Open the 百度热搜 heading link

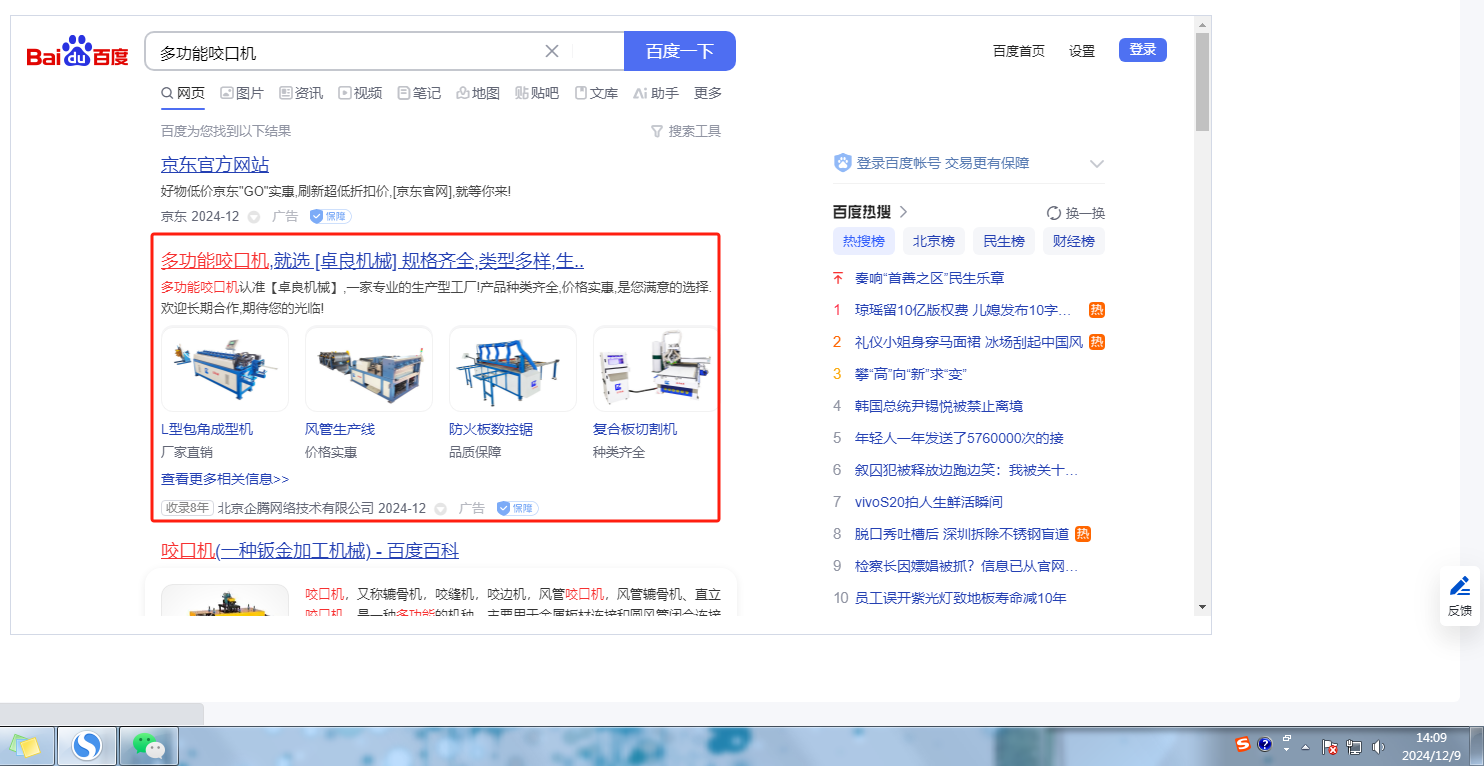click(870, 212)
